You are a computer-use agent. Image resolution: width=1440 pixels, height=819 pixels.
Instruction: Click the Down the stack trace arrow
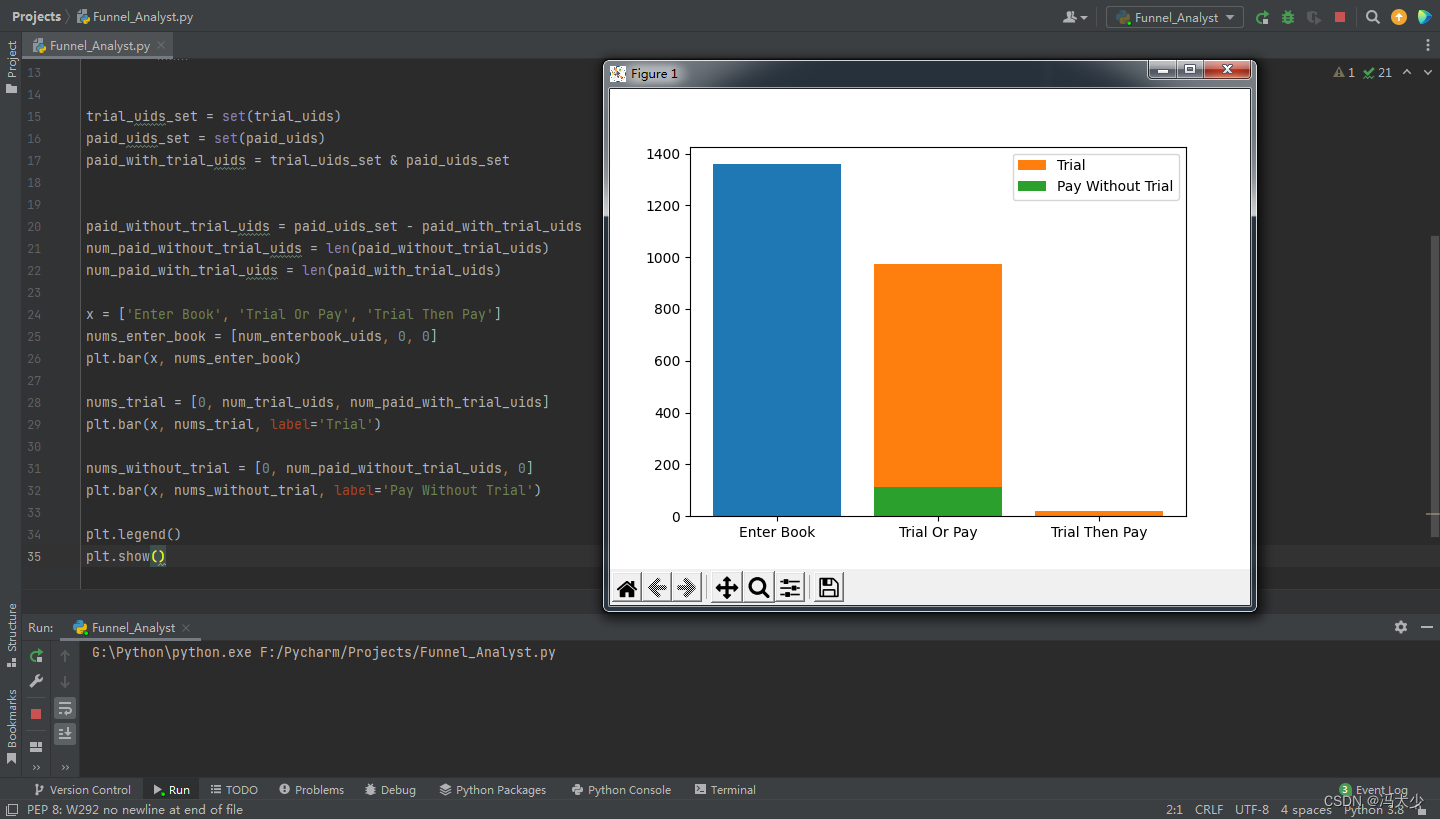(65, 682)
